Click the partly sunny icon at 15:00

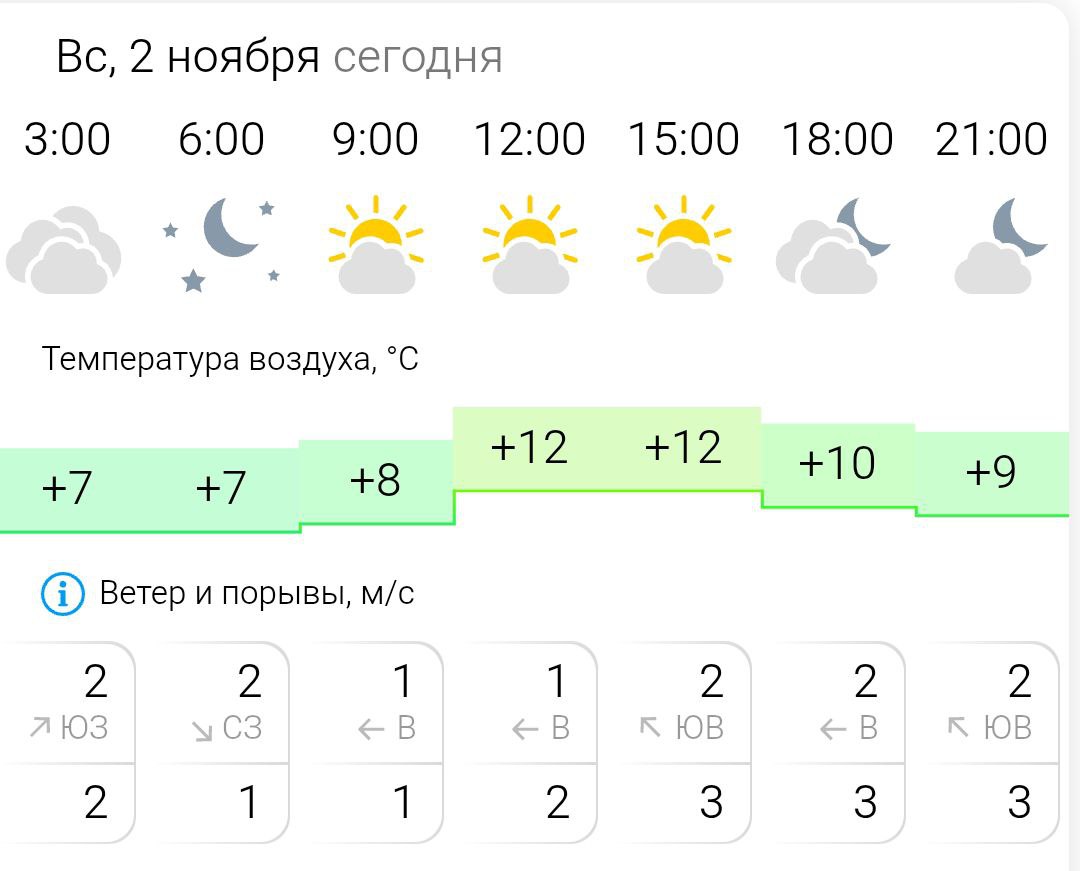[684, 245]
